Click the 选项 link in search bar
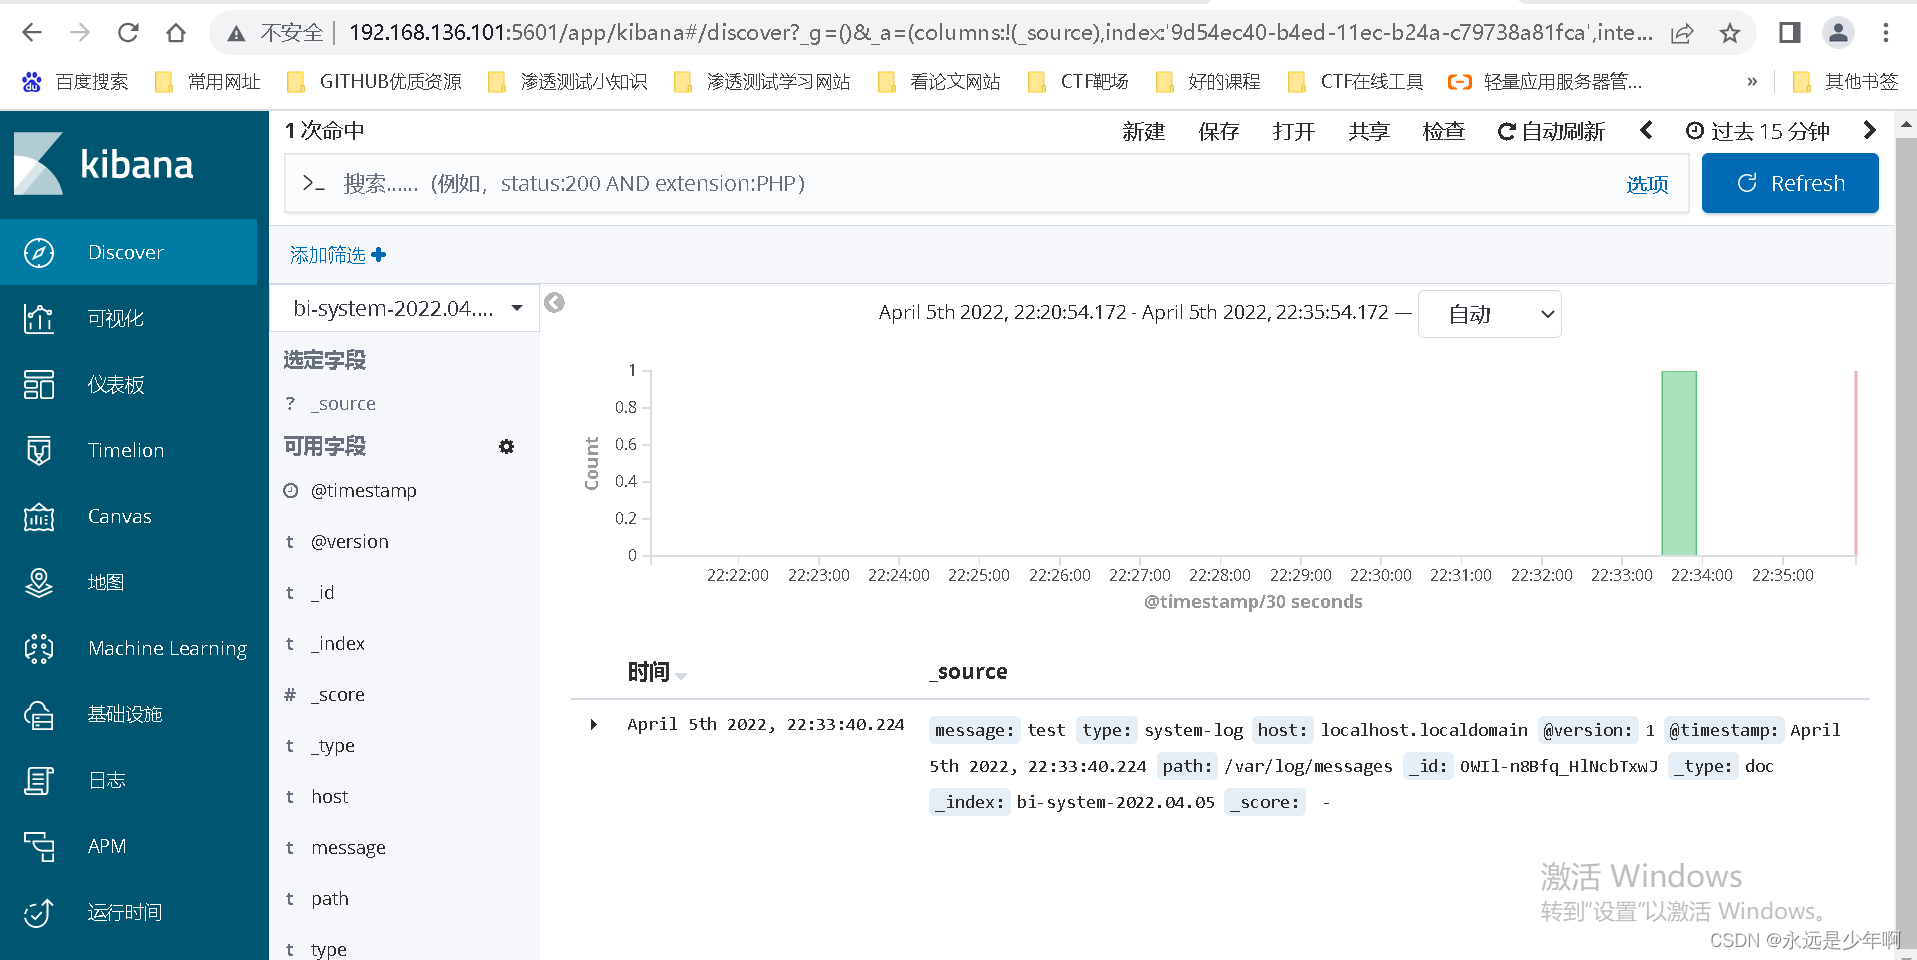 click(1647, 184)
